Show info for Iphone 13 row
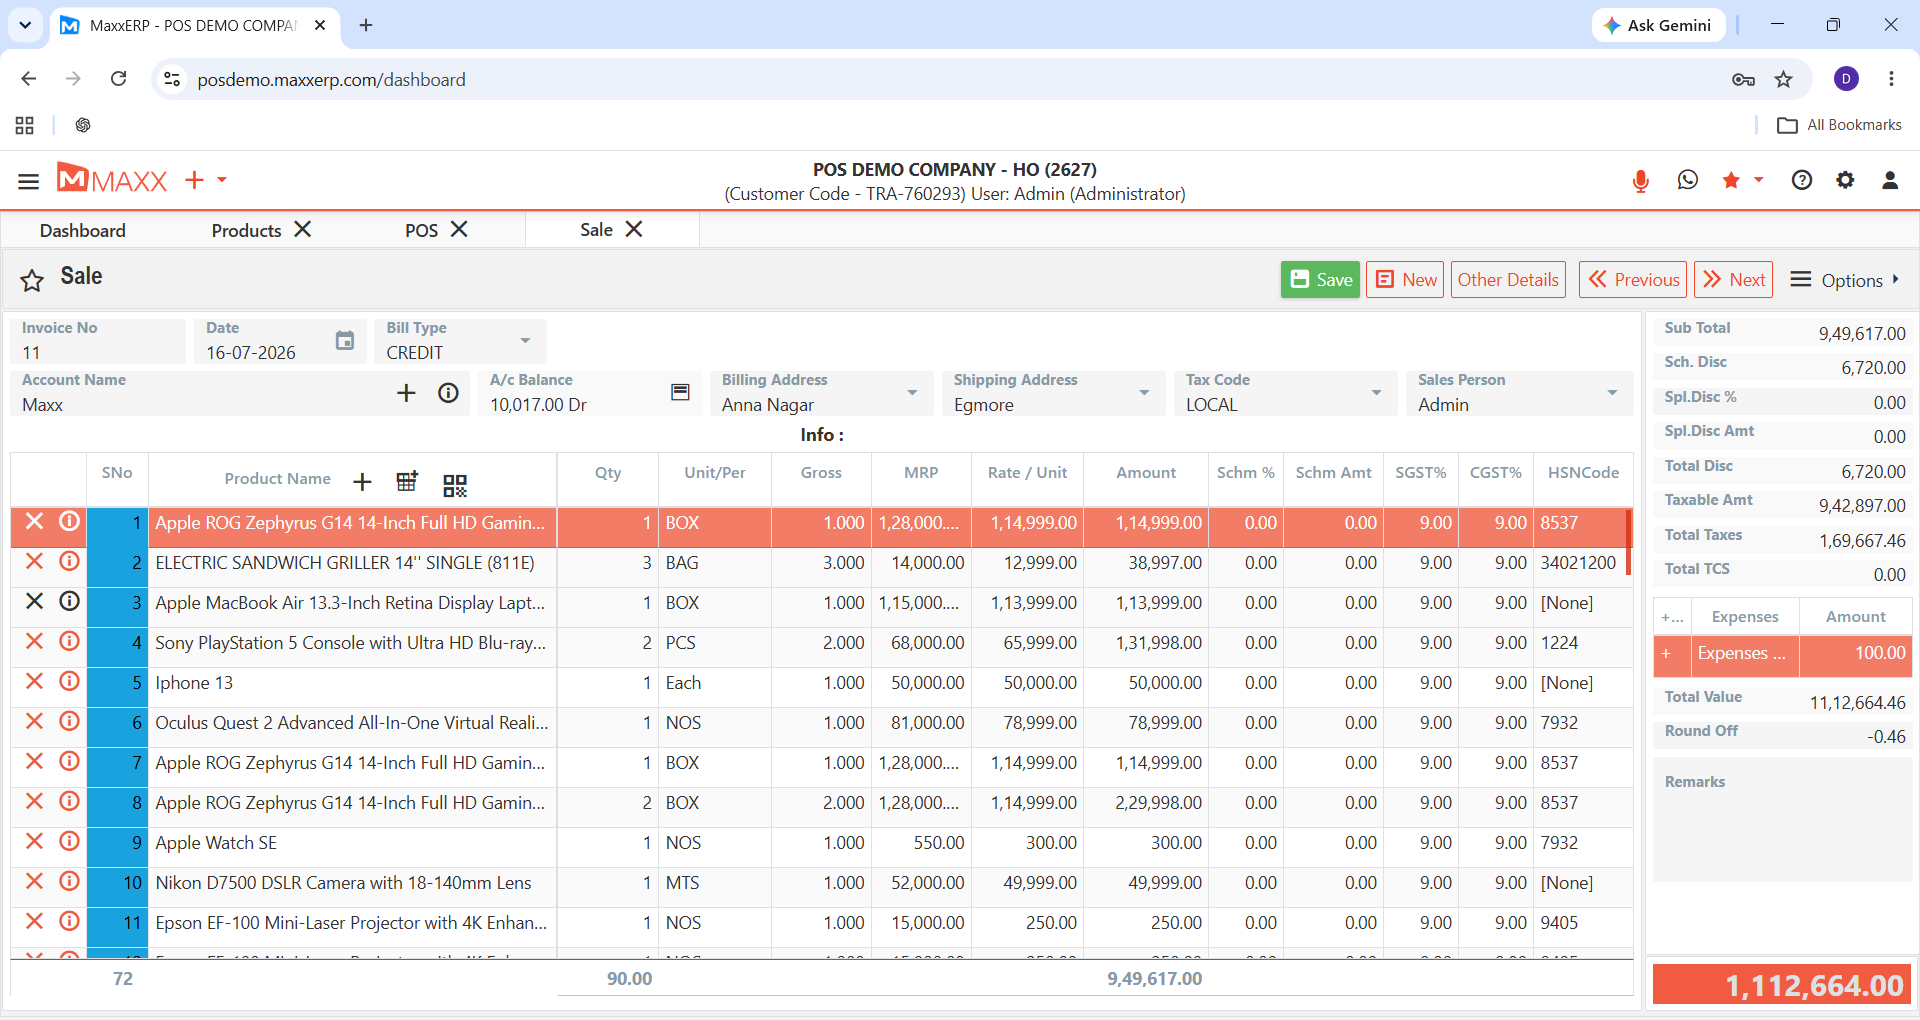 pyautogui.click(x=69, y=681)
